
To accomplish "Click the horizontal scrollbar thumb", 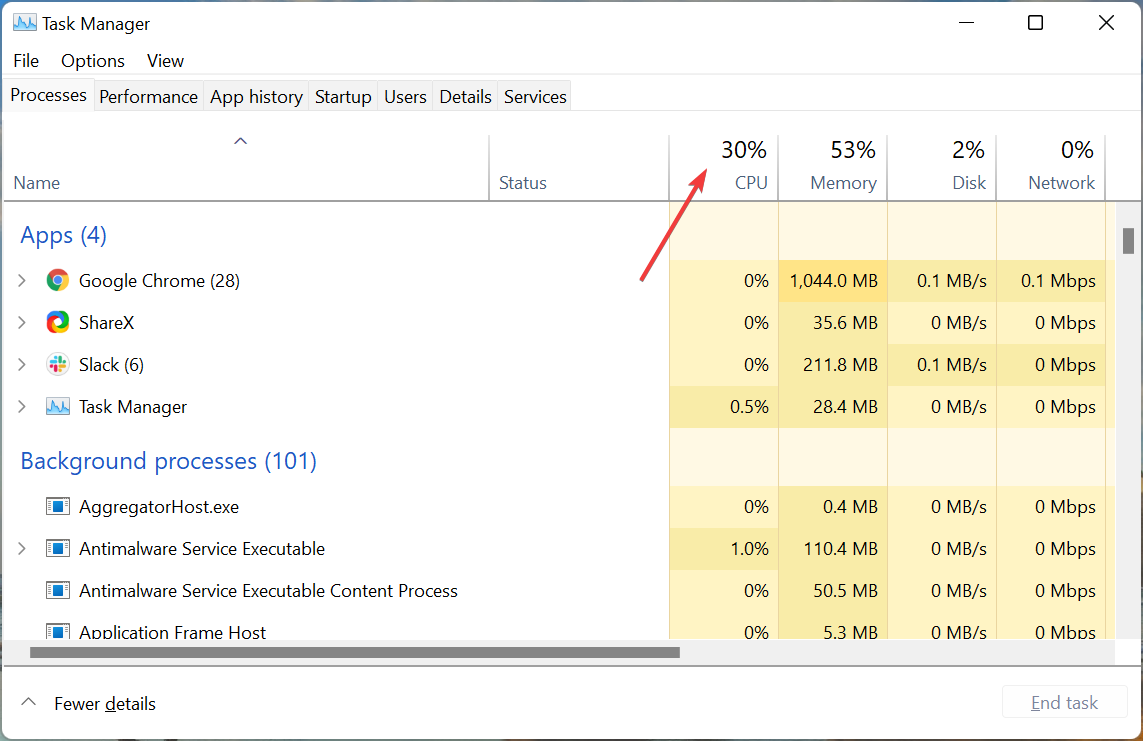I will coord(355,653).
